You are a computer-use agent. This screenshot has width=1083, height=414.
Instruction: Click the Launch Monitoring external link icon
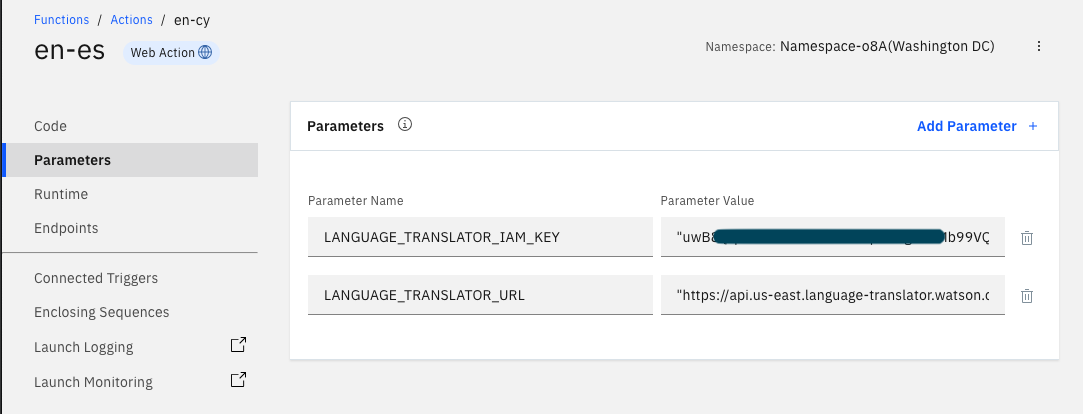238,381
